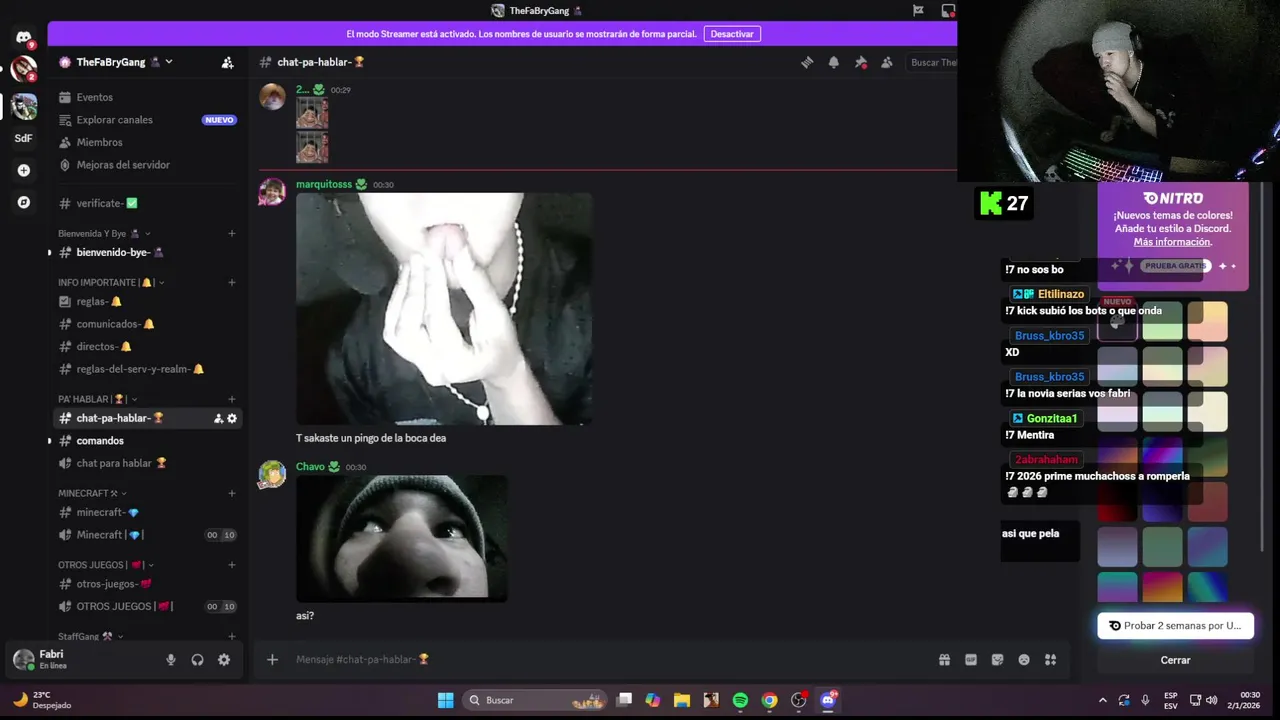
Task: Open the reglas channel
Action: tap(148, 301)
